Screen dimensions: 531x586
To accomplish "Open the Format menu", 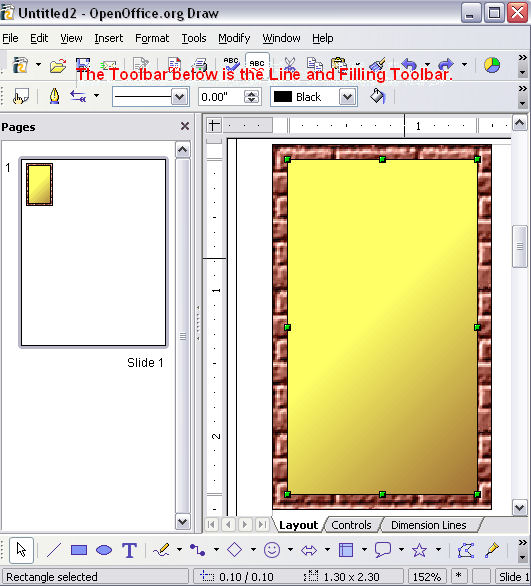I will 152,38.
